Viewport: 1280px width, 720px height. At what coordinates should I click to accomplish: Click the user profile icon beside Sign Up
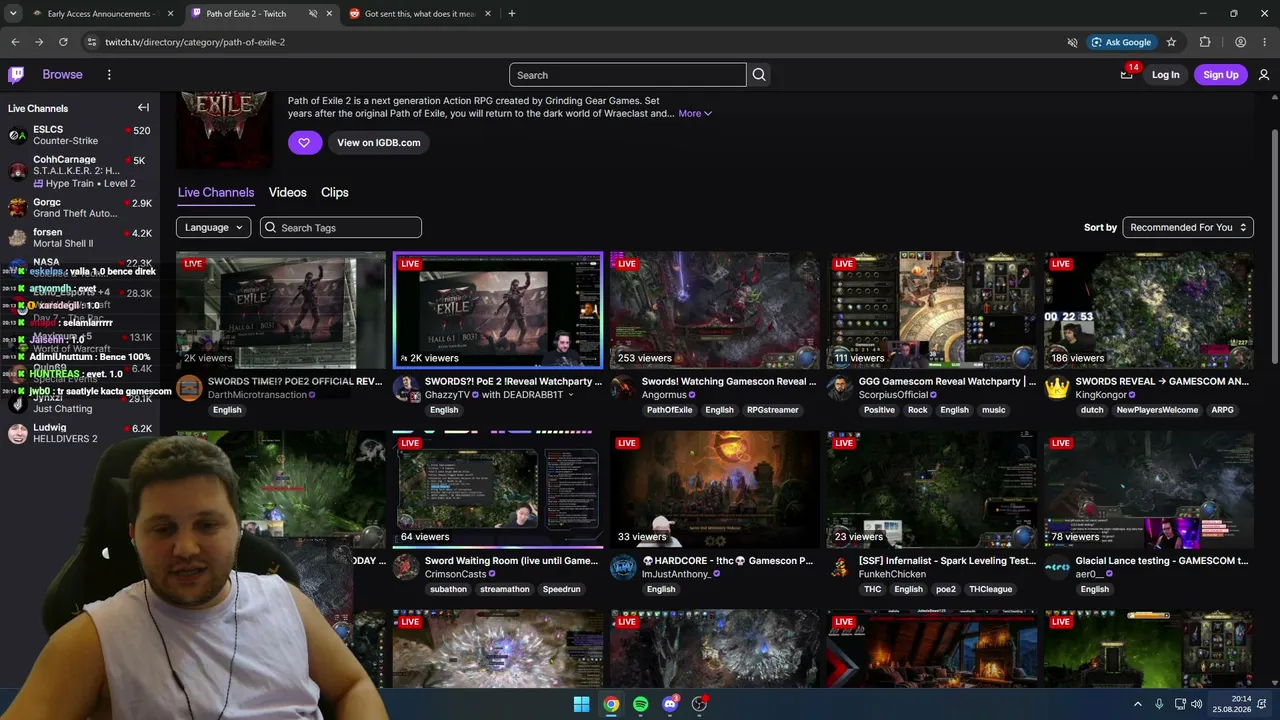click(1264, 75)
